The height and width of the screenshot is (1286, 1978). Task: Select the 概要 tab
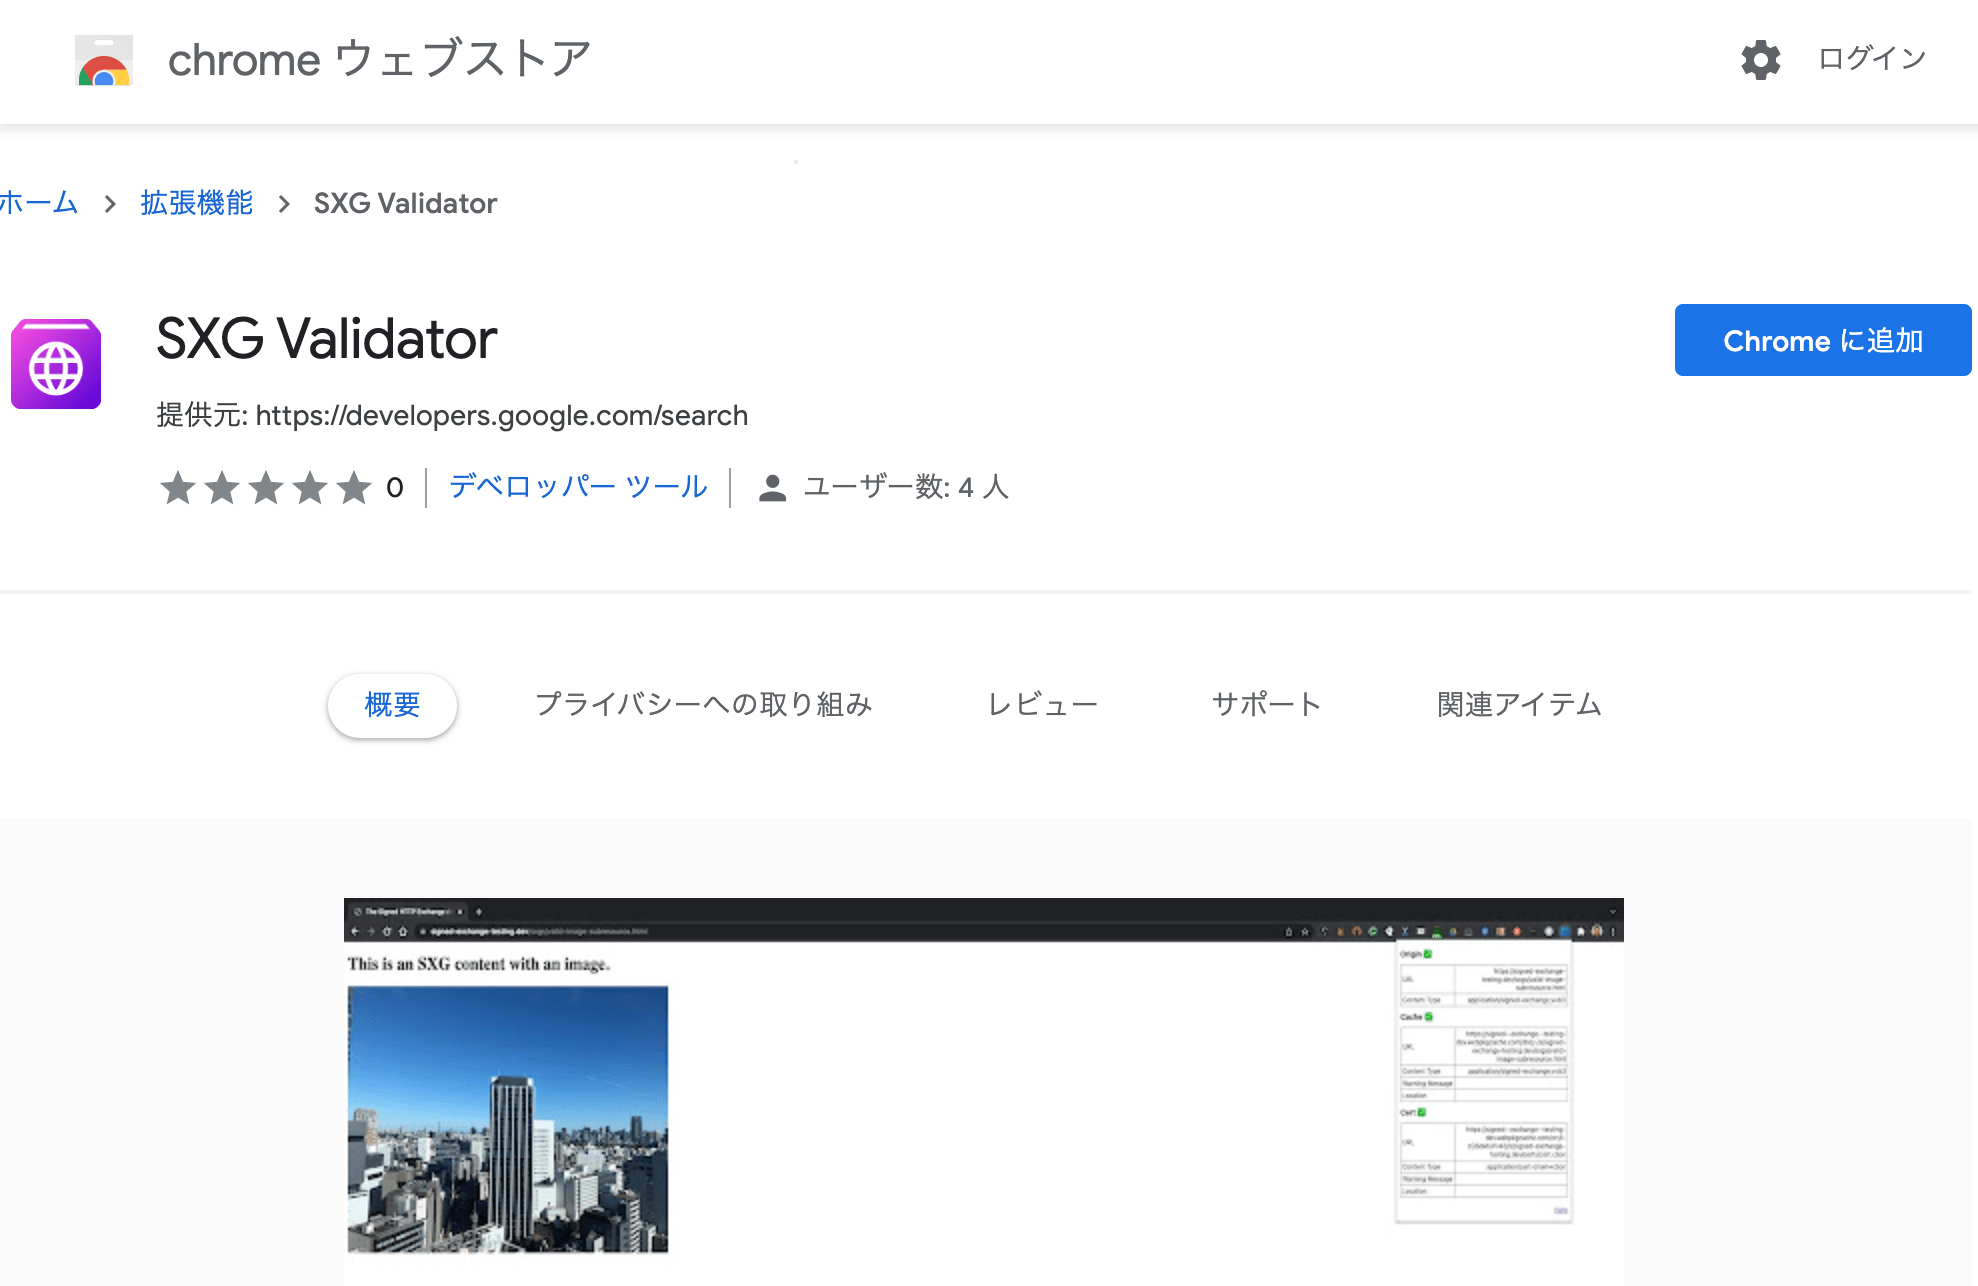pos(392,705)
